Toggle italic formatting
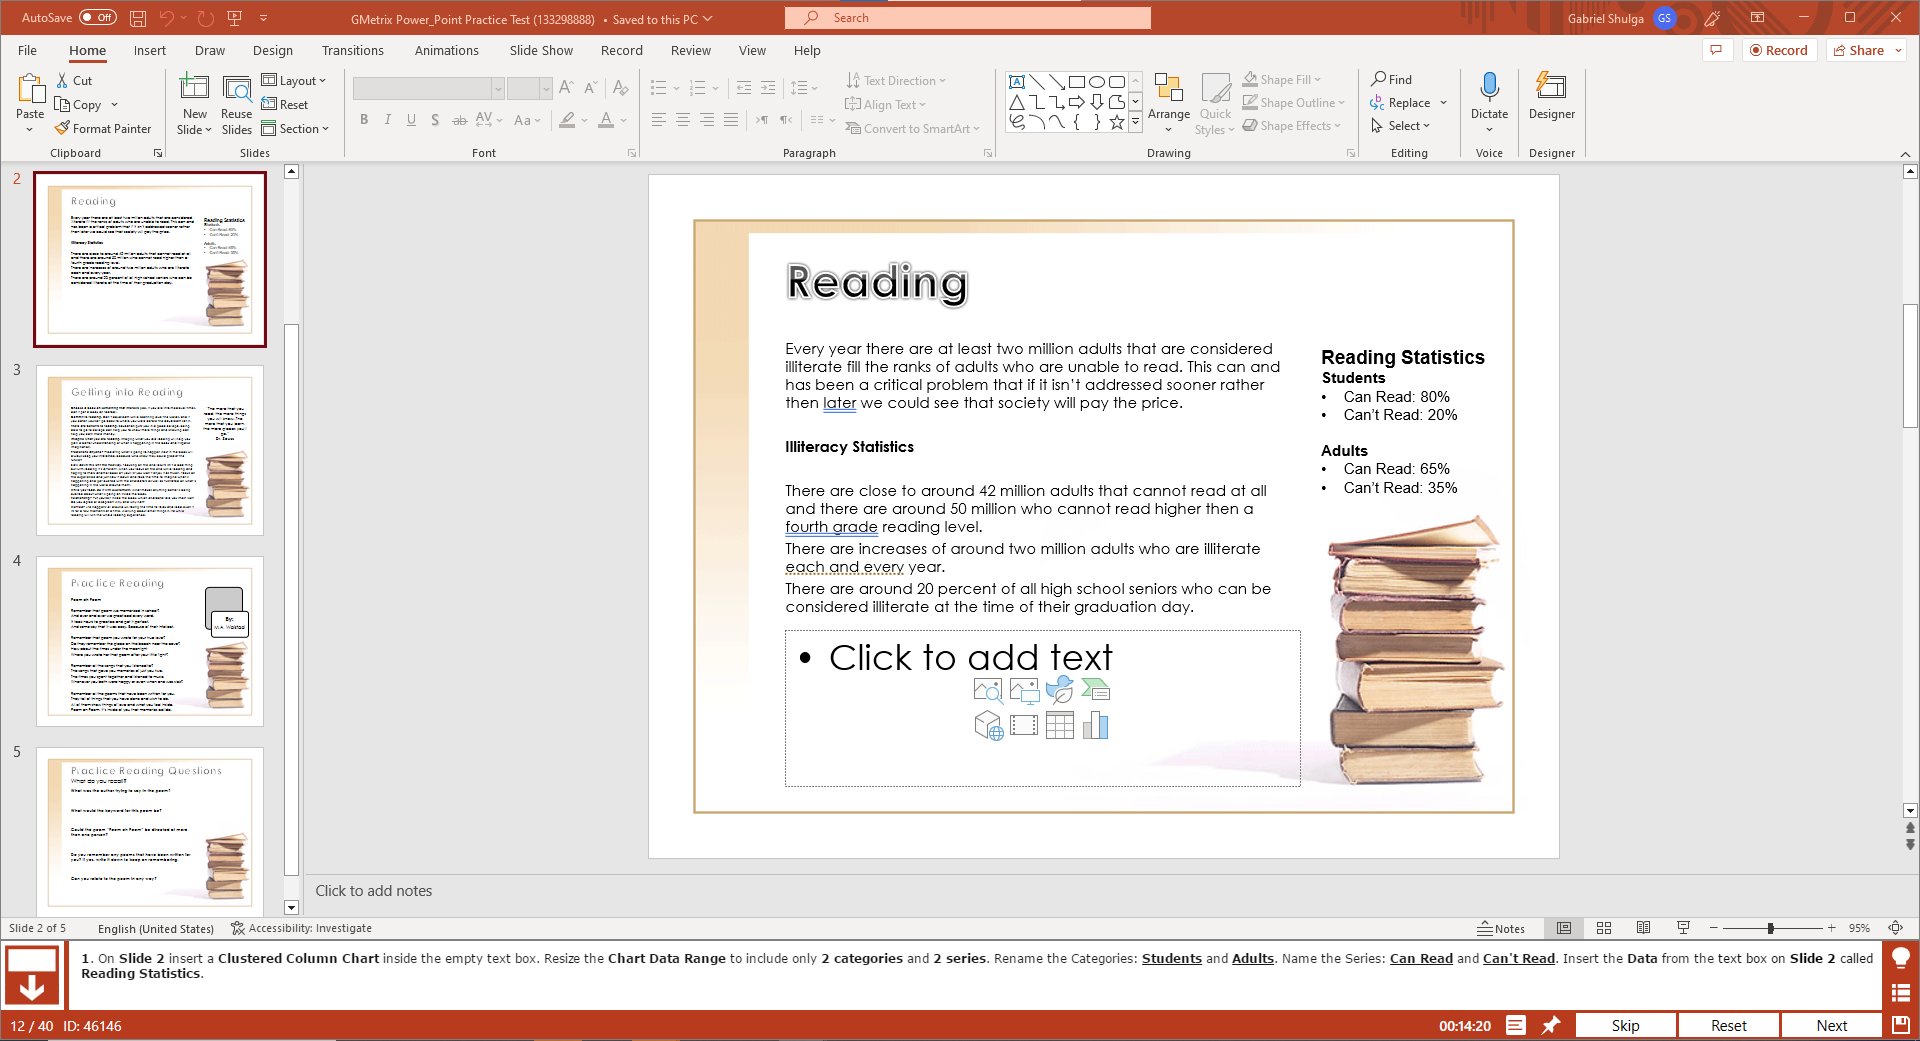The height and width of the screenshot is (1041, 1920). tap(388, 120)
